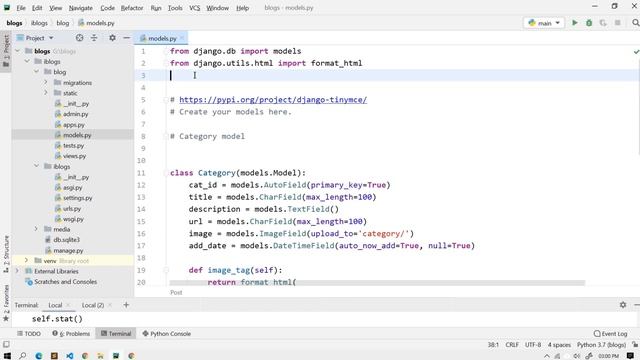Change CRLF line separator setting
Image resolution: width=640 pixels, height=360 pixels.
[x=512, y=345]
